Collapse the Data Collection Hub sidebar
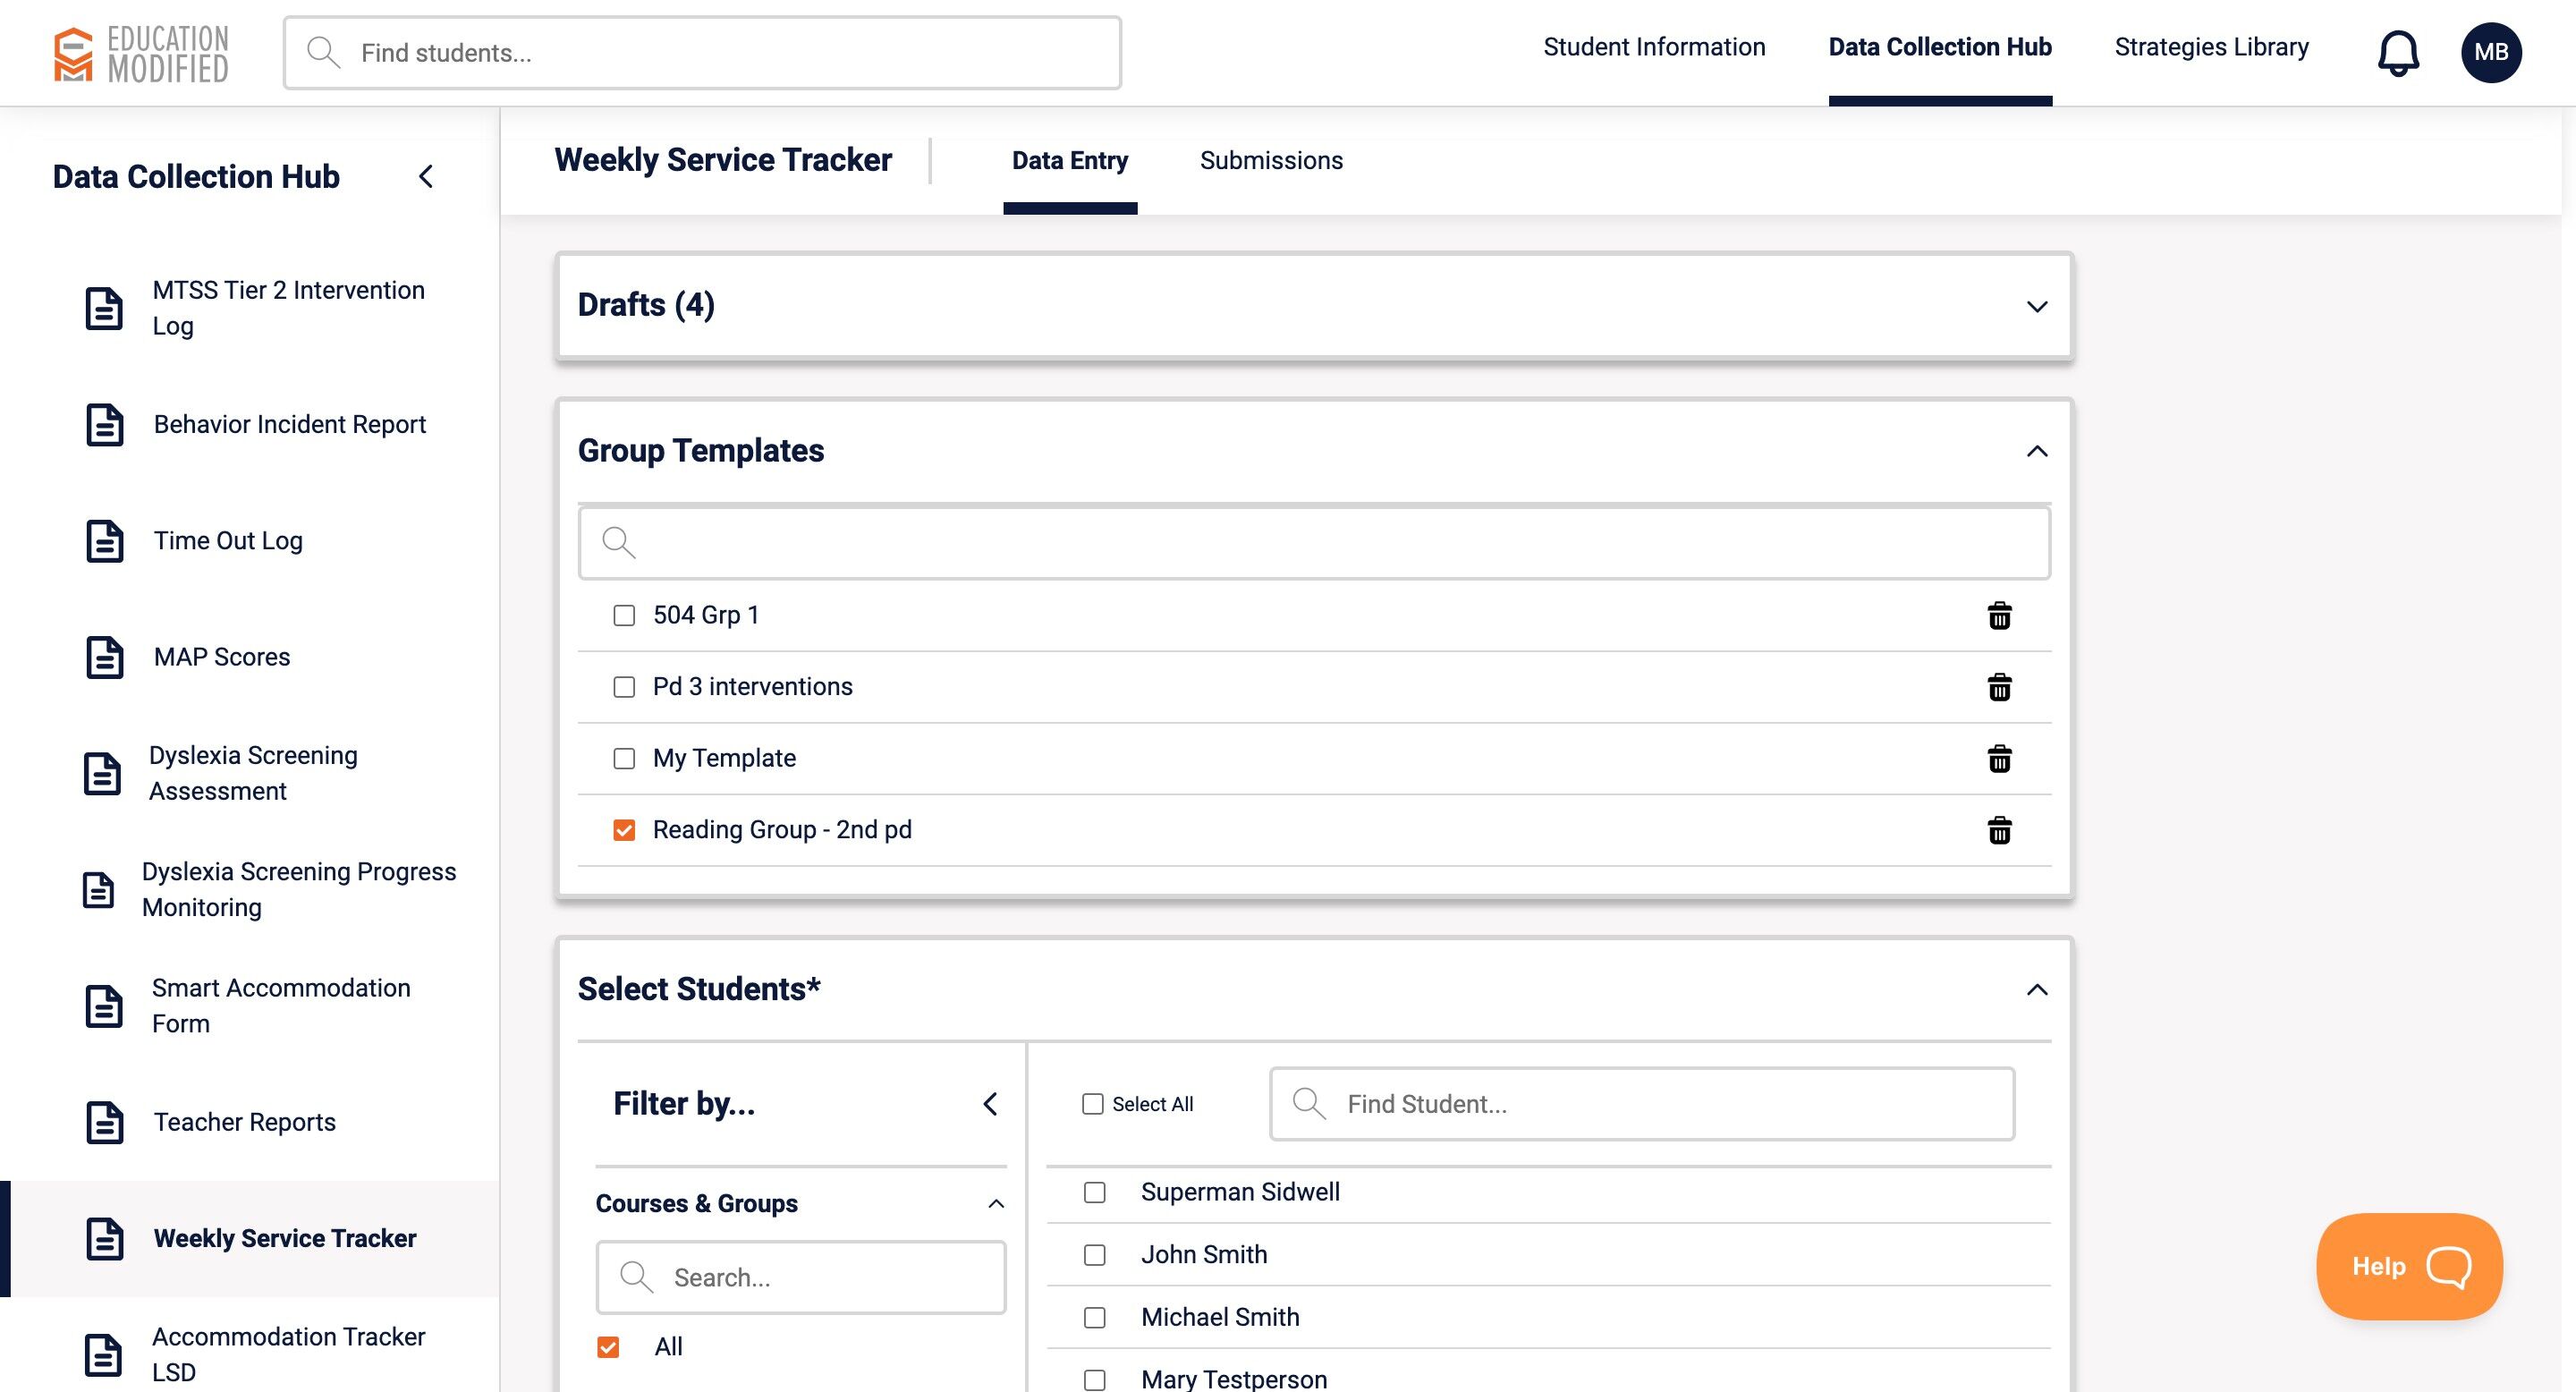This screenshot has height=1392, width=2576. point(426,177)
